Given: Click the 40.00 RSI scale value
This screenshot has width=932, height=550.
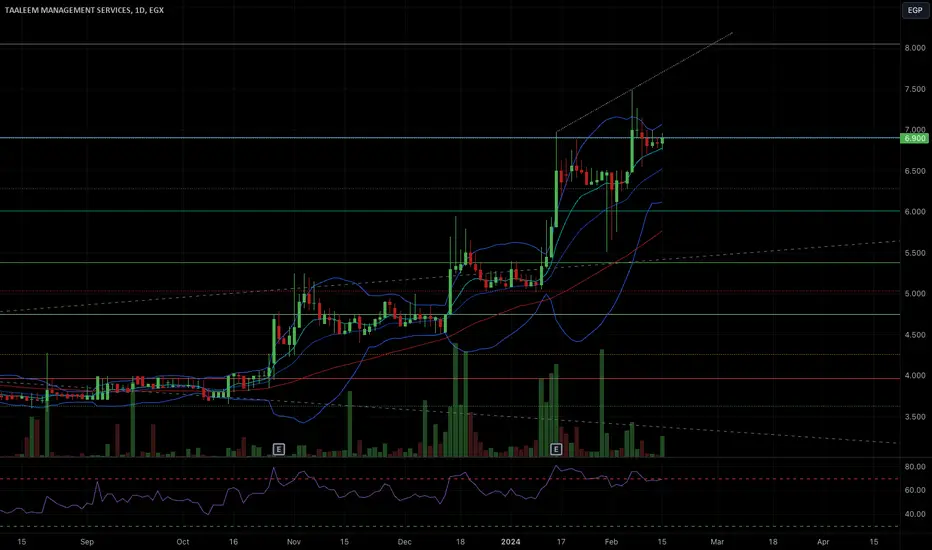Looking at the screenshot, I should click(x=915, y=514).
